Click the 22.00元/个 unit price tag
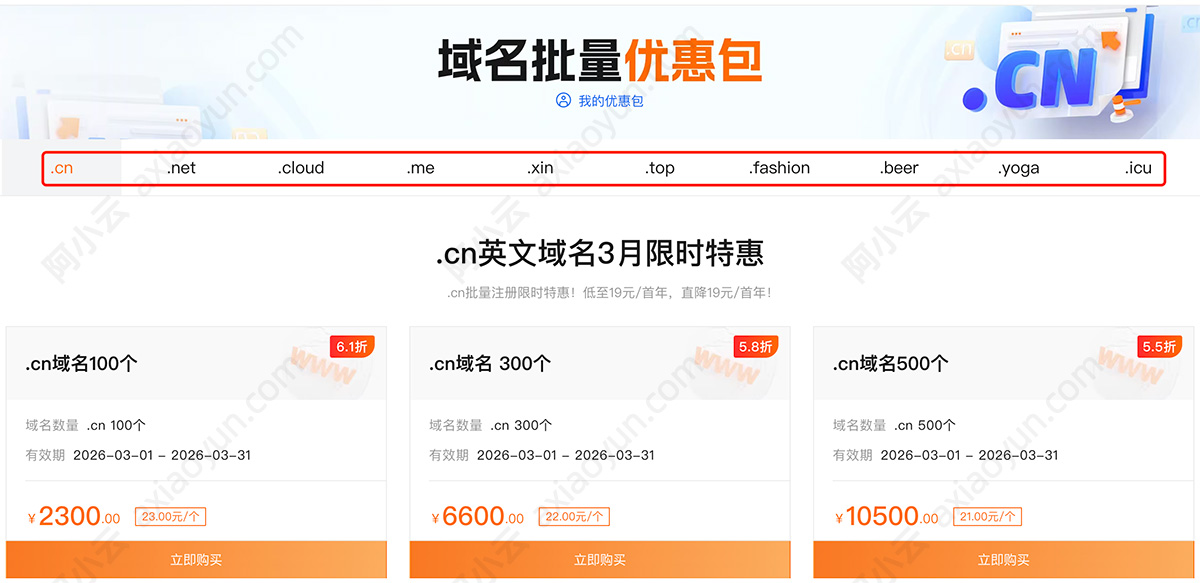Image resolution: width=1200 pixels, height=583 pixels. [574, 517]
